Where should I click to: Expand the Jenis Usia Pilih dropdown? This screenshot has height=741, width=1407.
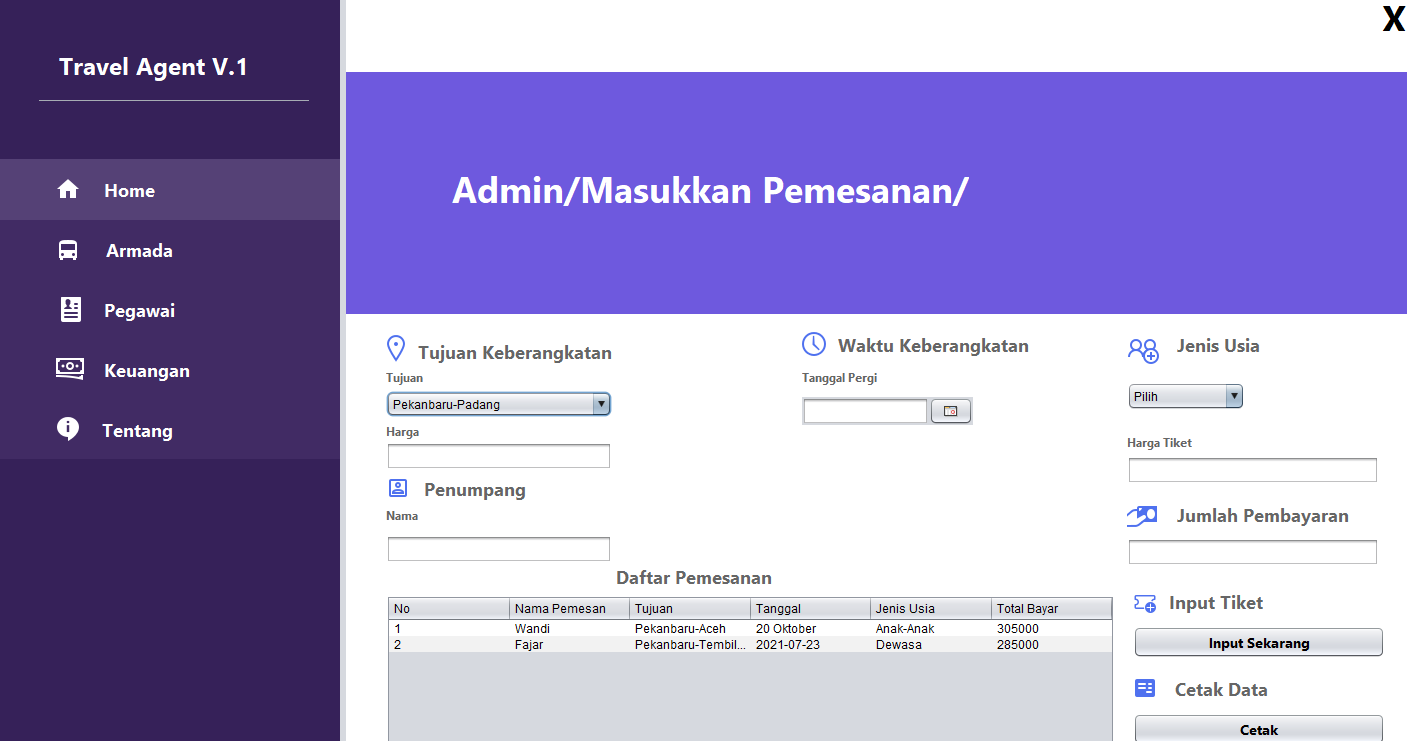pos(1186,396)
